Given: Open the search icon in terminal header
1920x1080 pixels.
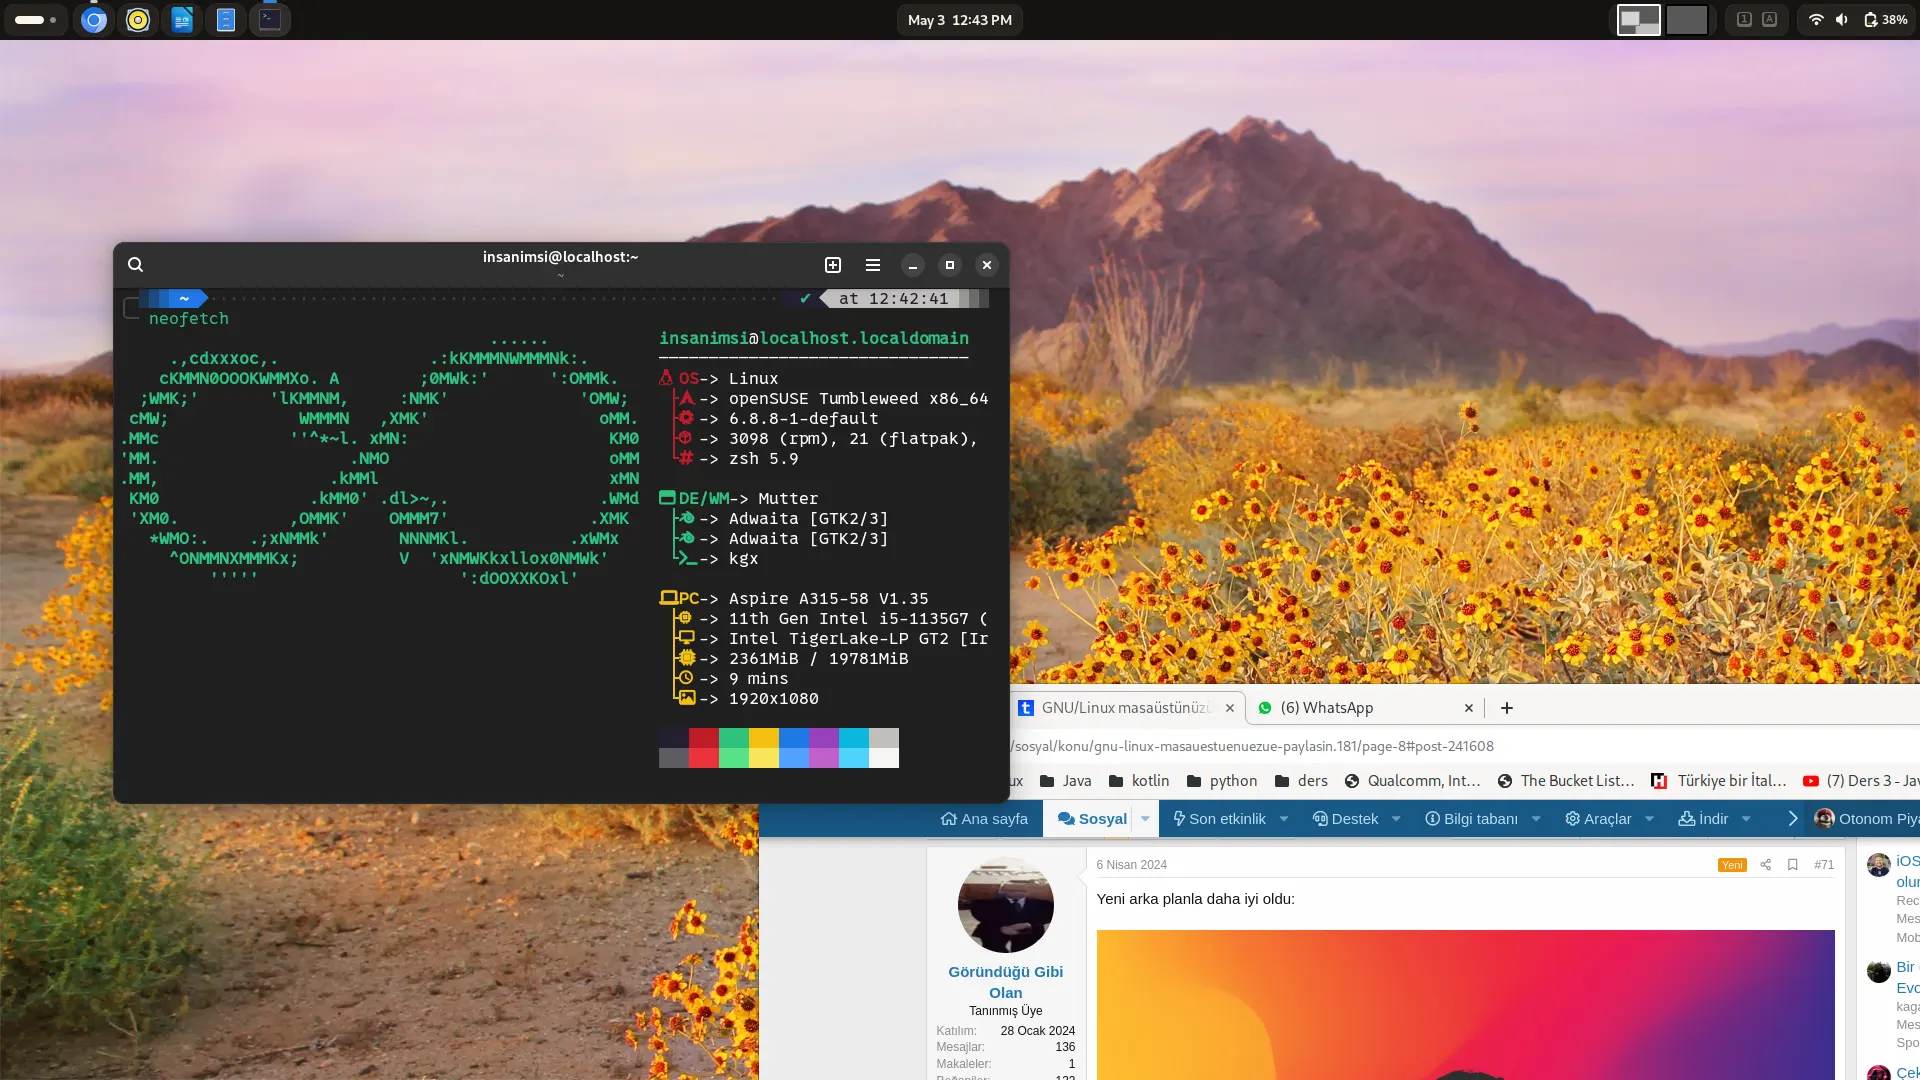Looking at the screenshot, I should [136, 265].
